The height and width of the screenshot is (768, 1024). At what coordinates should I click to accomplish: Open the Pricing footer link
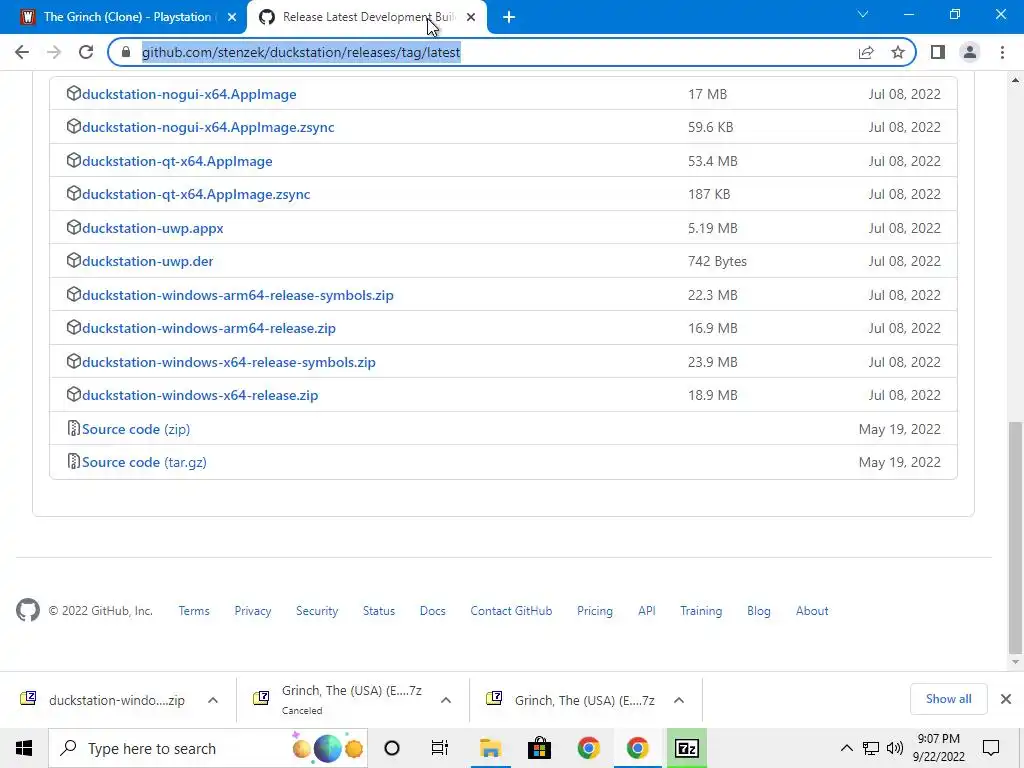(595, 611)
